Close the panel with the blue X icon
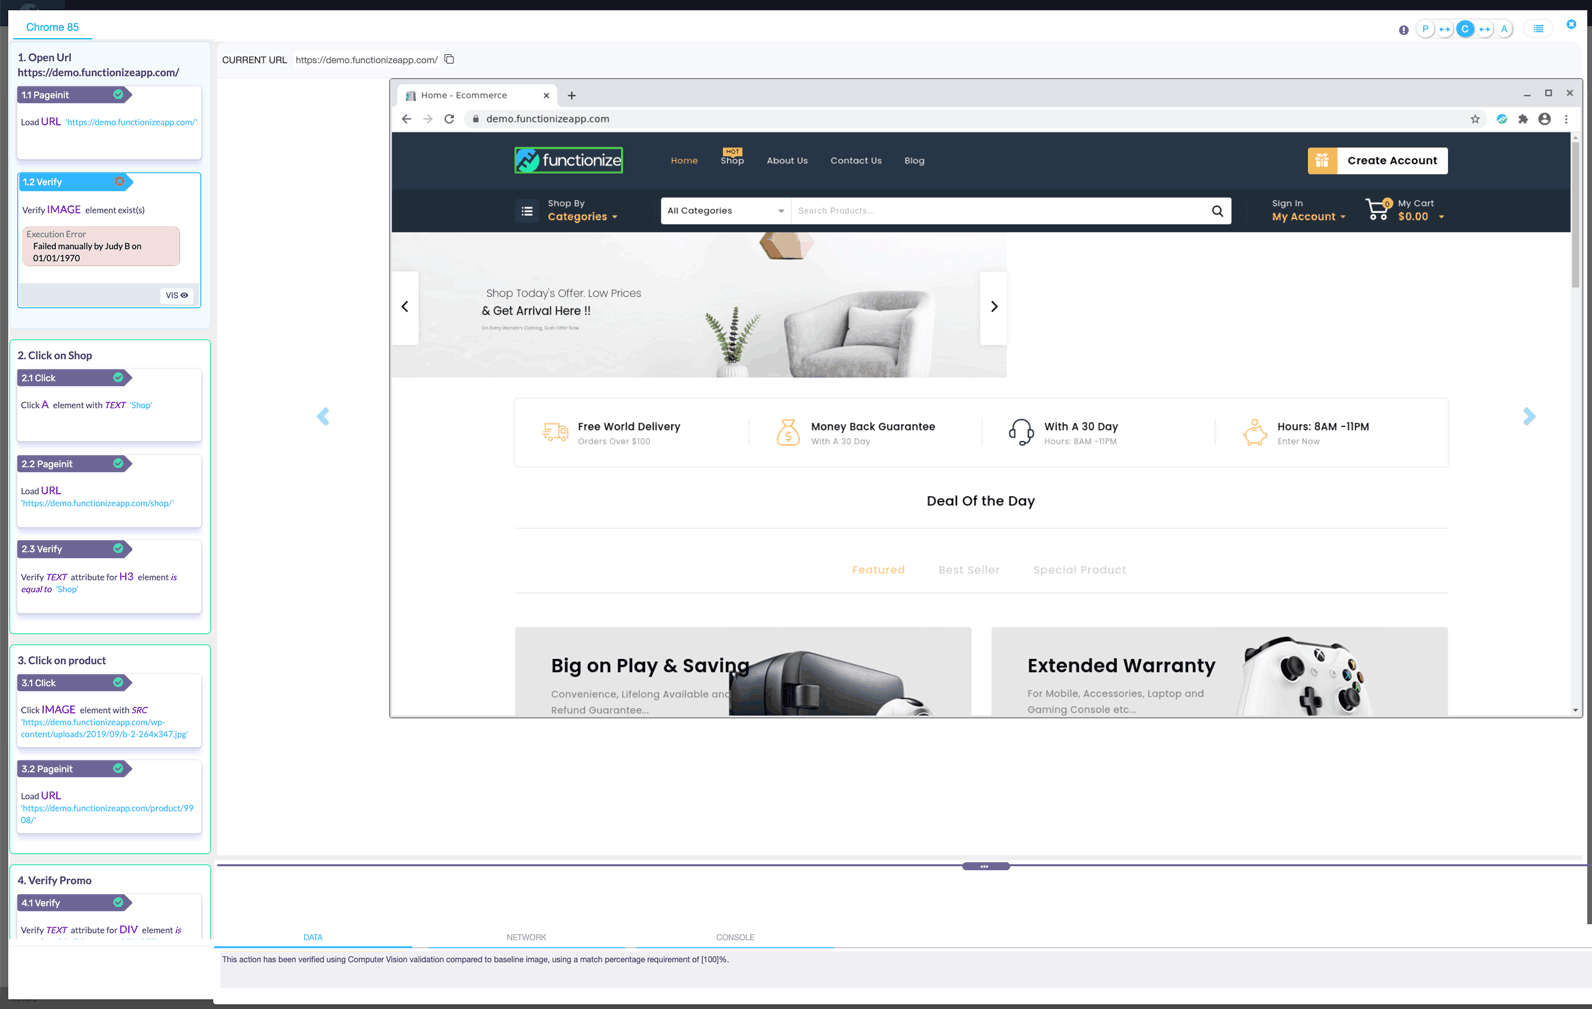 (1571, 25)
